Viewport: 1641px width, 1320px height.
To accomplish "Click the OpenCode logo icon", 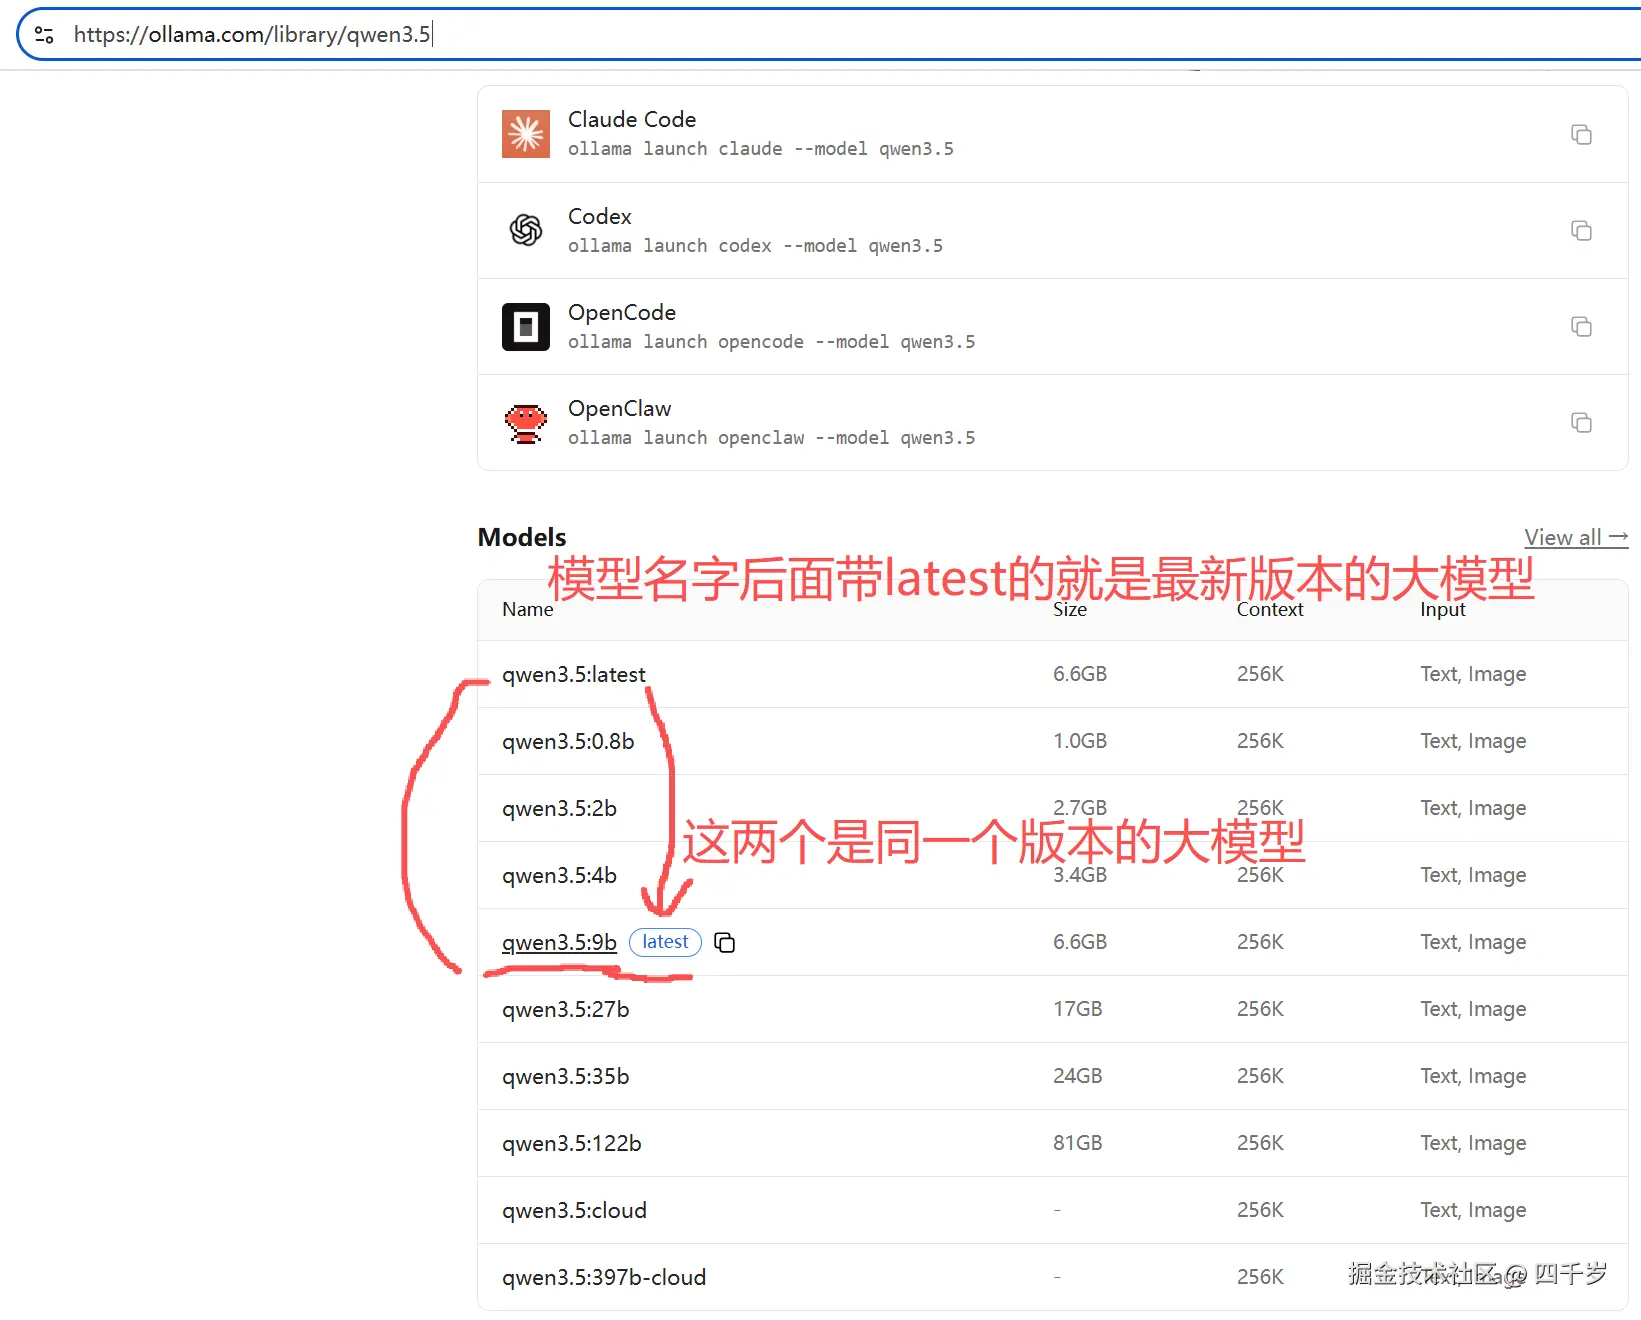I will click(x=526, y=327).
